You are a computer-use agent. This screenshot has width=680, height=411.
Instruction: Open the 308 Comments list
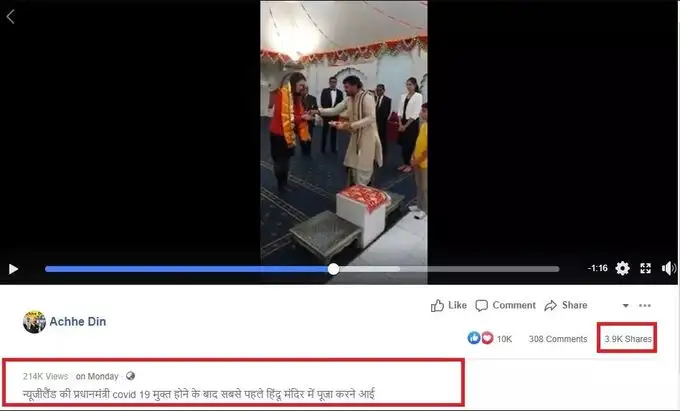click(558, 339)
